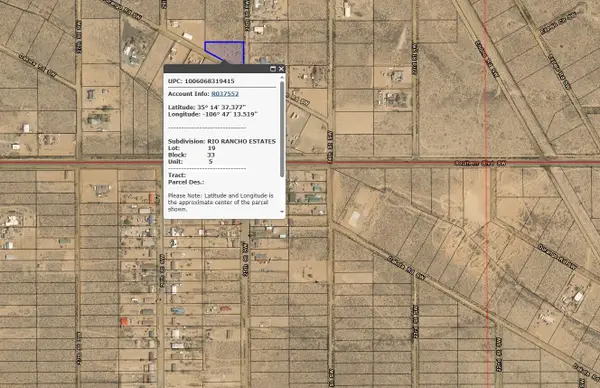Click the Subdivision: RIO RANCHO ESTATES line
This screenshot has width=600, height=388.
tap(222, 141)
